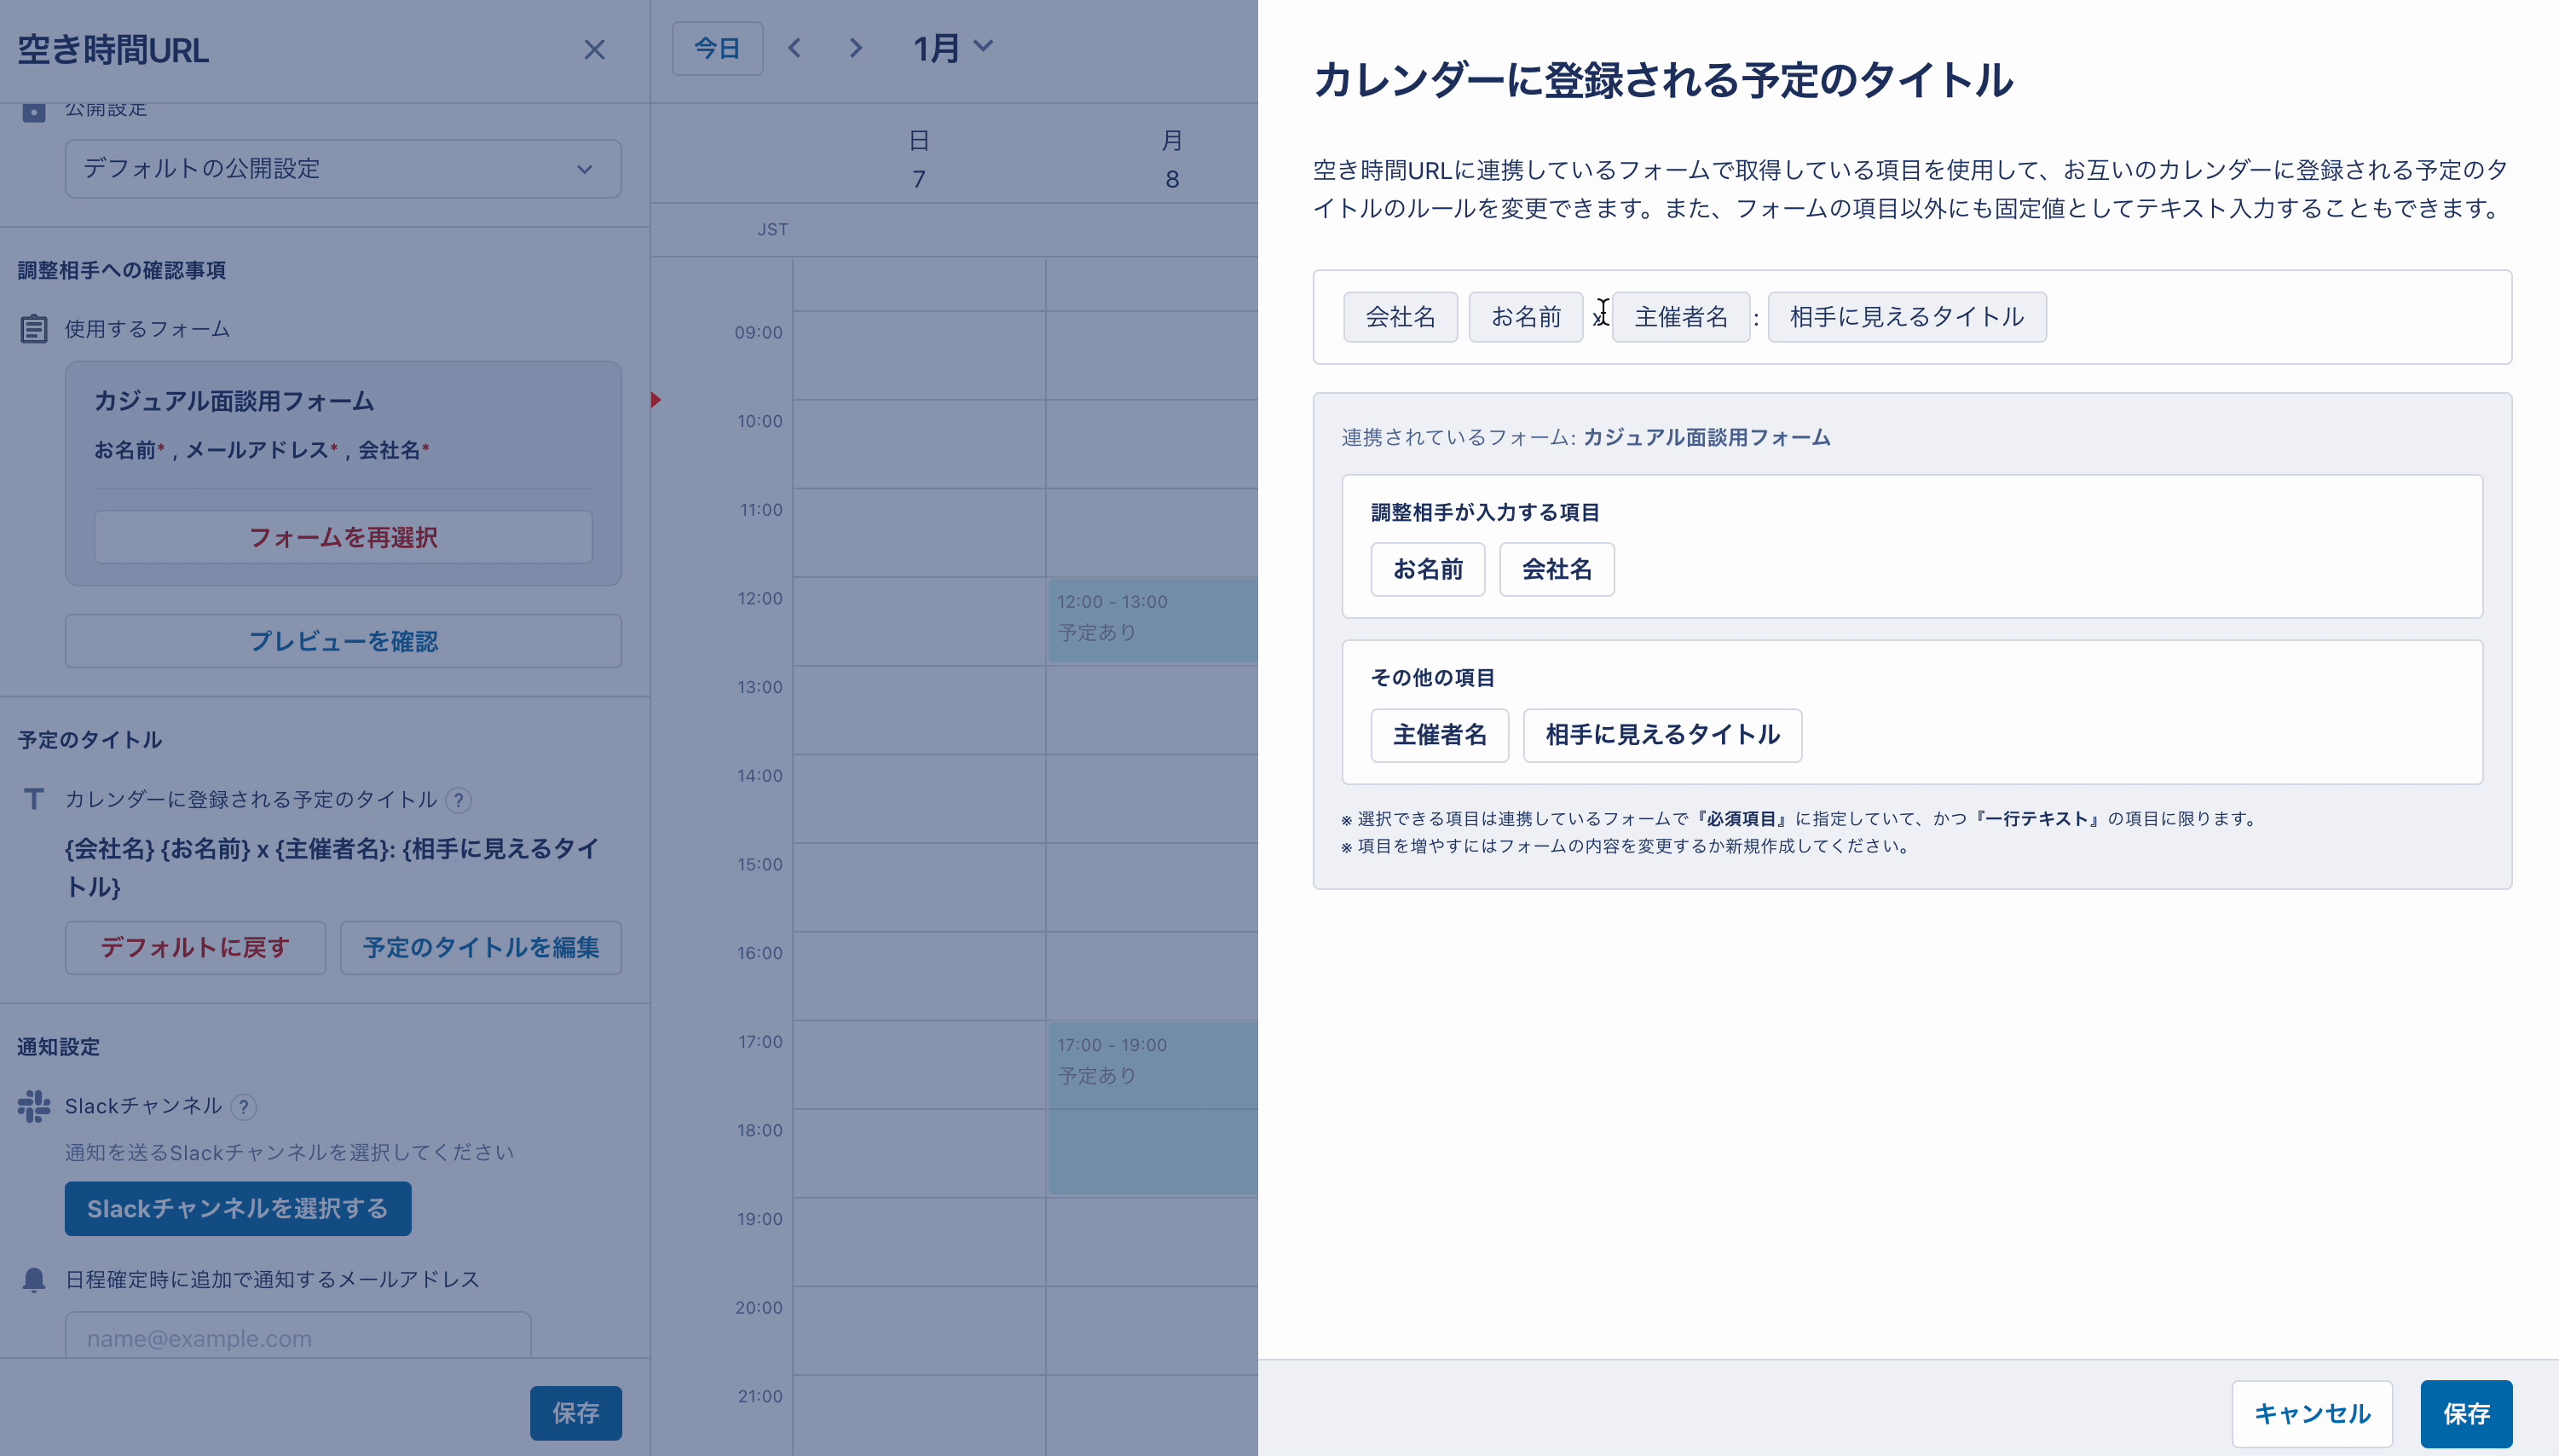Viewport: 2559px width, 1456px height.
Task: Click the notification bell icon
Action: (x=34, y=1279)
